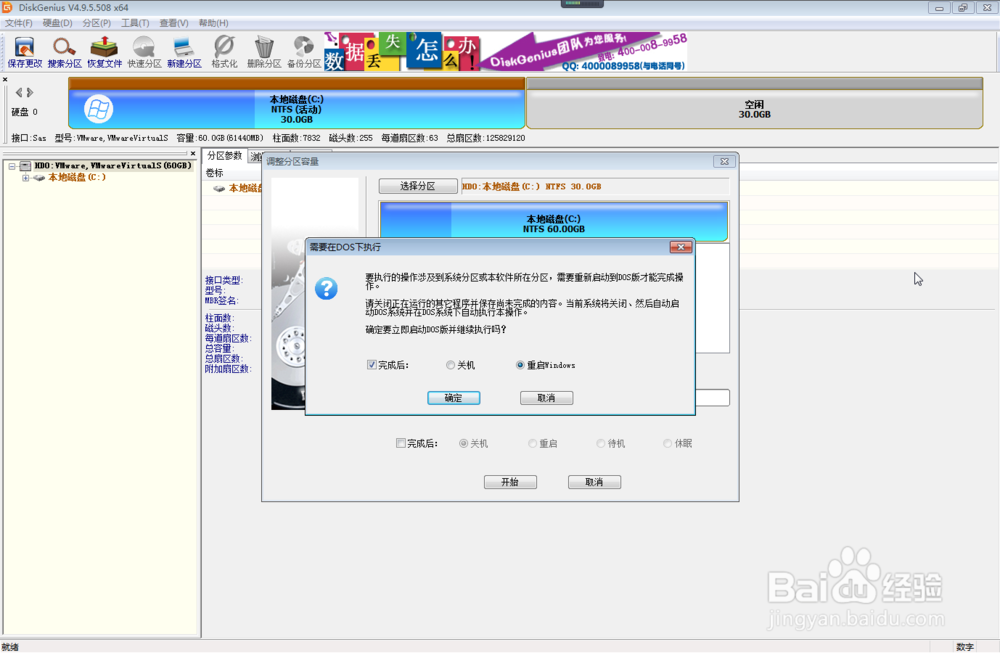This screenshot has width=1000, height=653.
Task: Click the 新建分区 new partition icon
Action: 184,52
